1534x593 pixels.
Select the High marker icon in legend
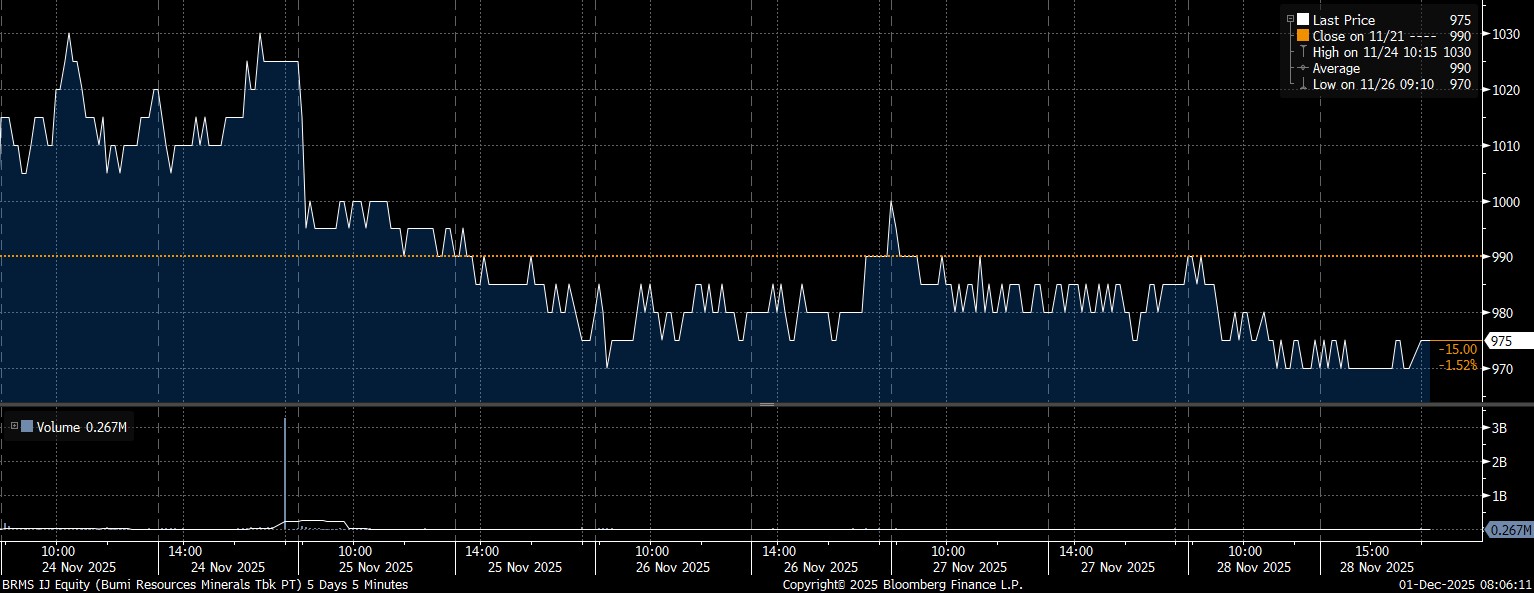click(x=1303, y=52)
